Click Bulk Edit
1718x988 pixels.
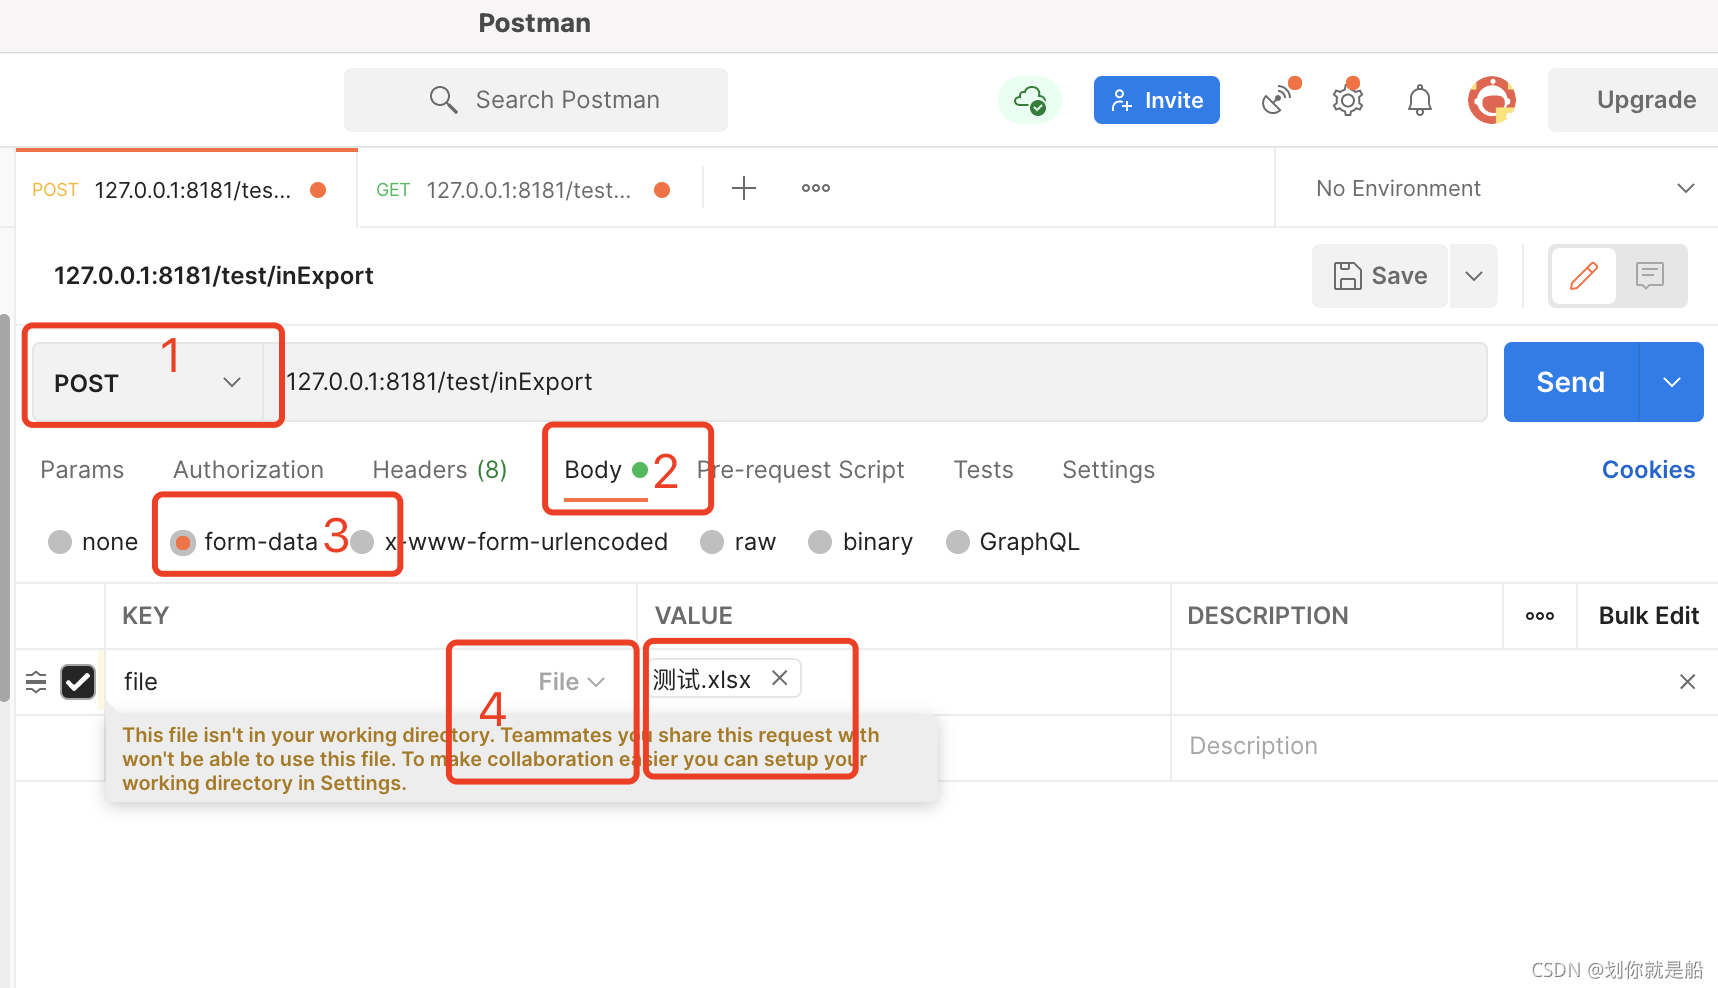(1648, 616)
